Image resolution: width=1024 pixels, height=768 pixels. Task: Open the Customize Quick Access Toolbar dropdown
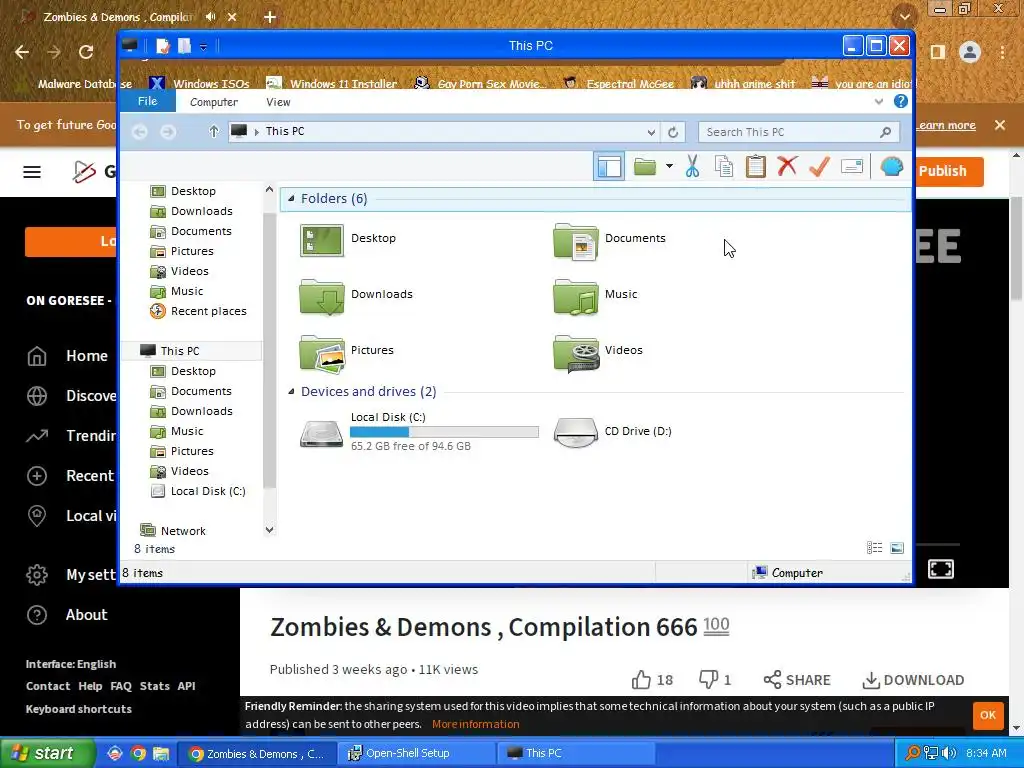pyautogui.click(x=203, y=46)
